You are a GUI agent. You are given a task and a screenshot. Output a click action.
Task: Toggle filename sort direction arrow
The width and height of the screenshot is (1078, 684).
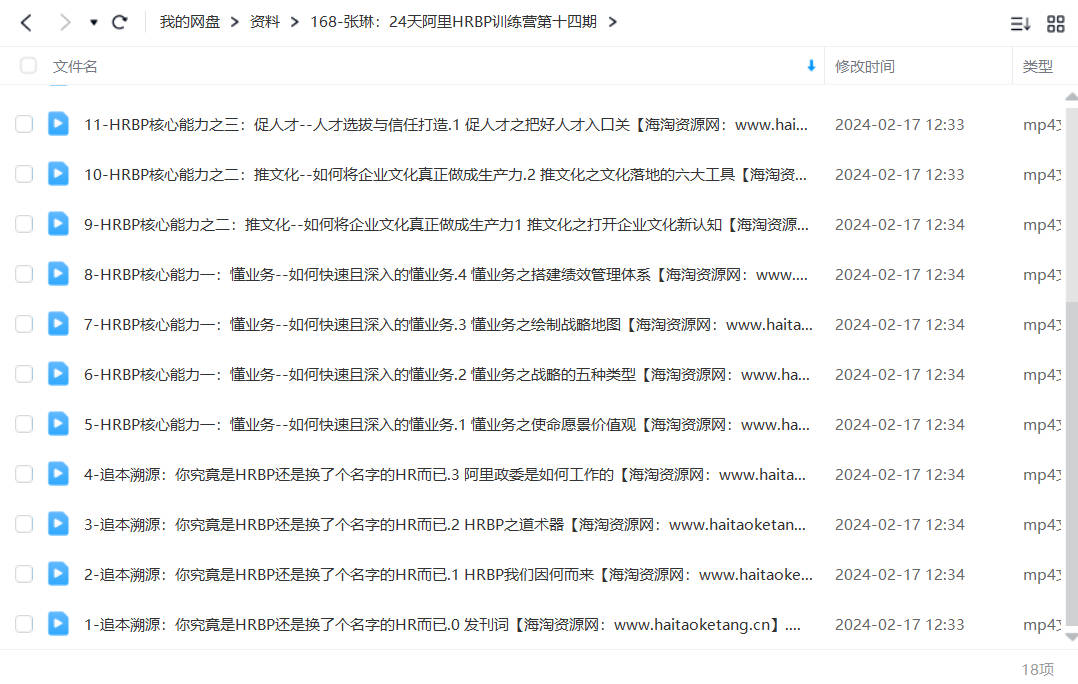pos(811,66)
